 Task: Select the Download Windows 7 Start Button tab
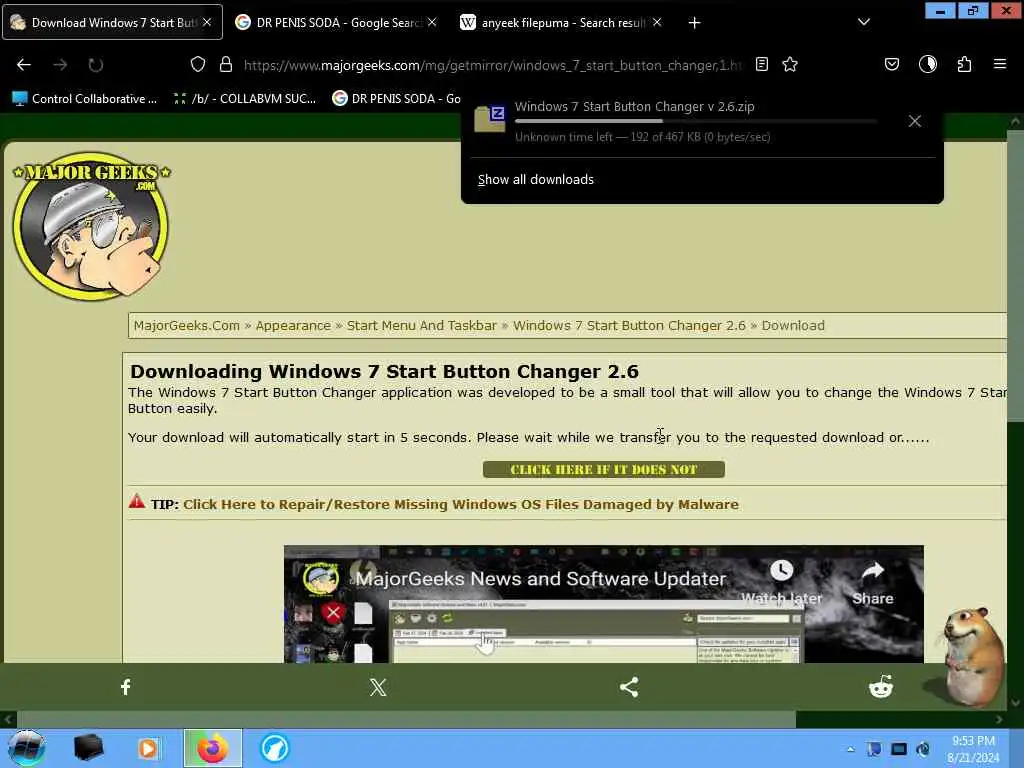pyautogui.click(x=112, y=22)
